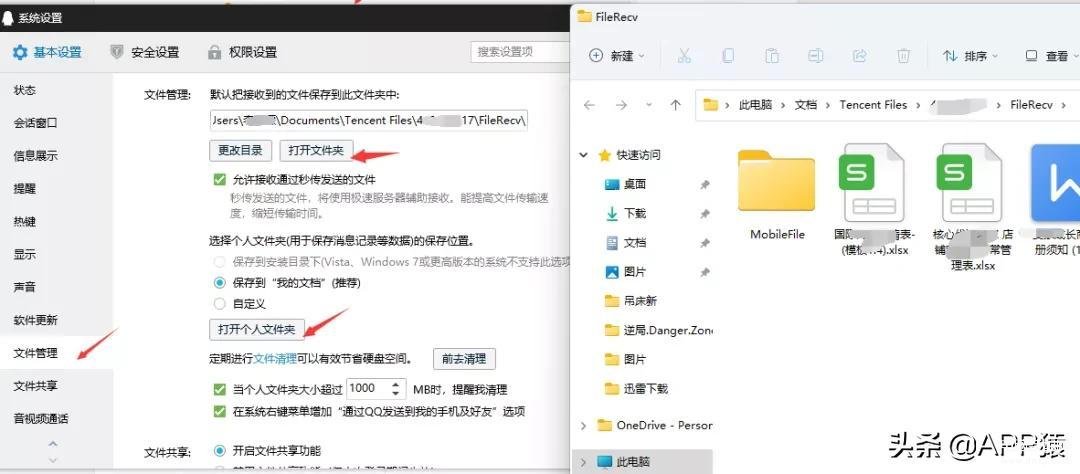Click the 搜索设置项 search field
Image resolution: width=1080 pixels, height=474 pixels.
(519, 52)
